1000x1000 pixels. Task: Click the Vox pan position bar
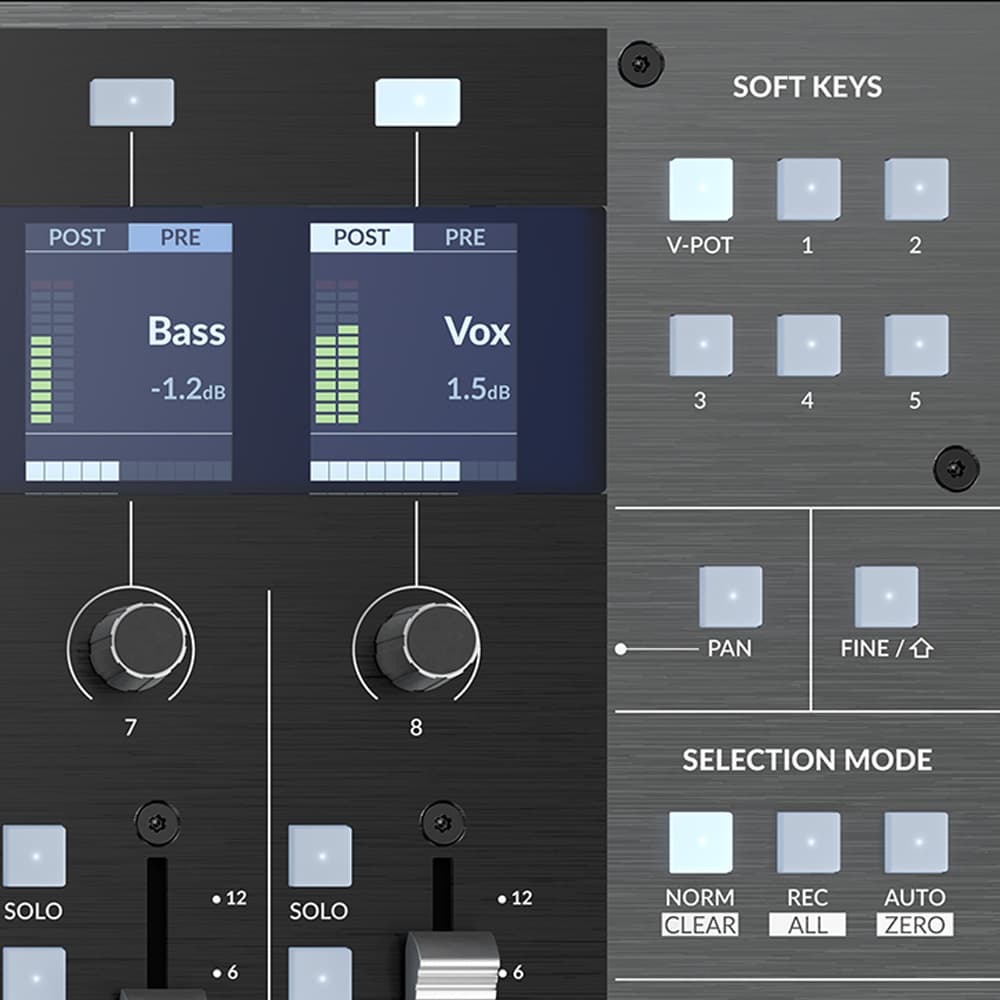tap(413, 471)
